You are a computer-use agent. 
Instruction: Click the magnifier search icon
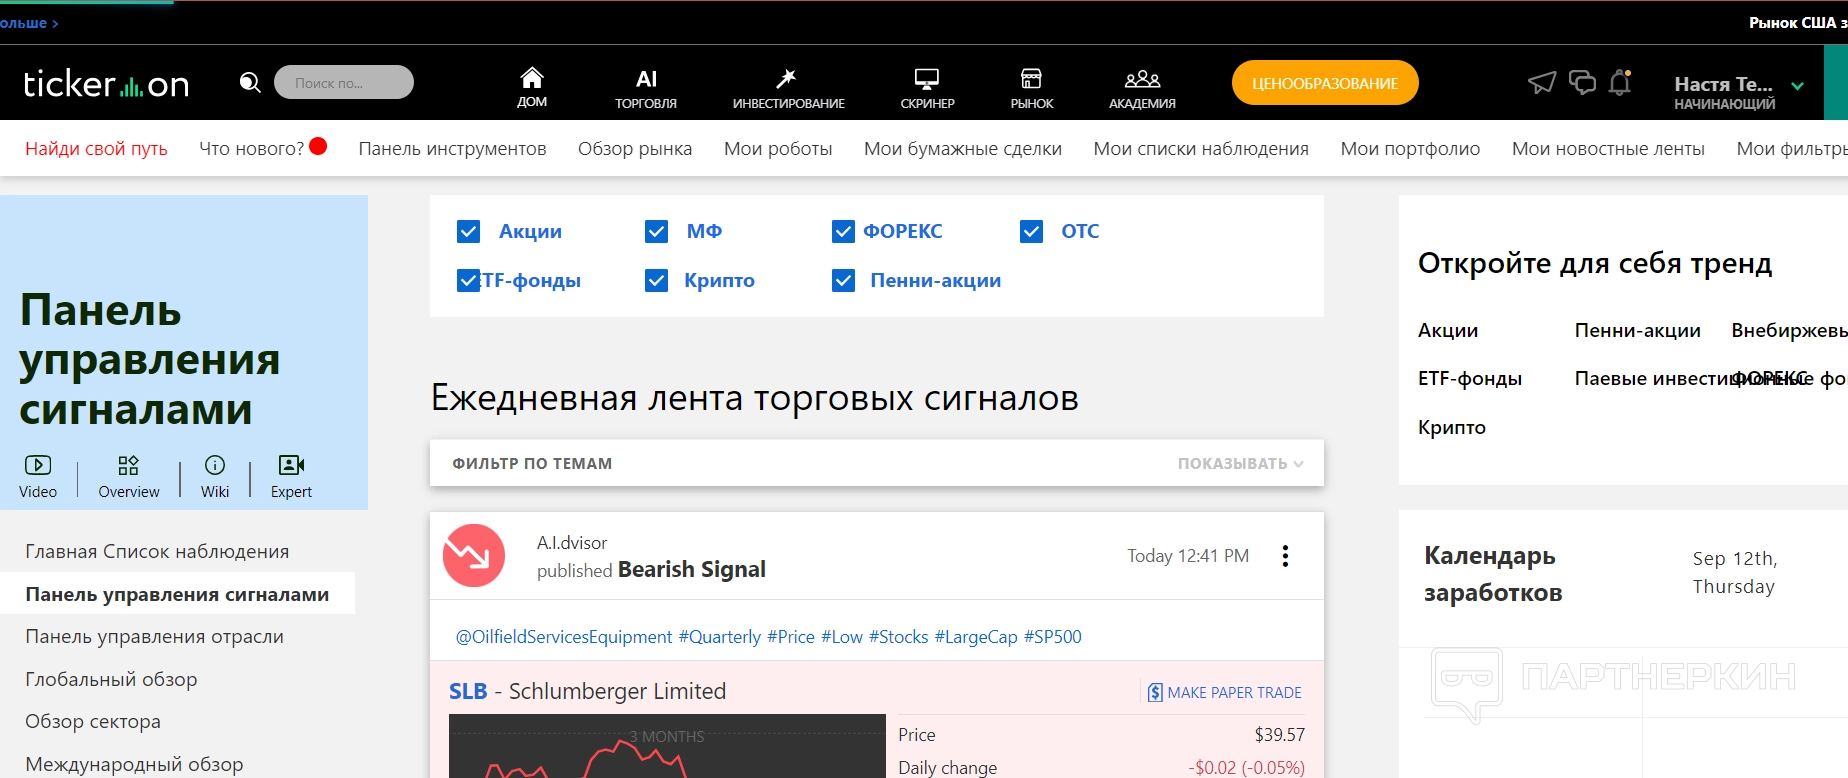pos(250,83)
